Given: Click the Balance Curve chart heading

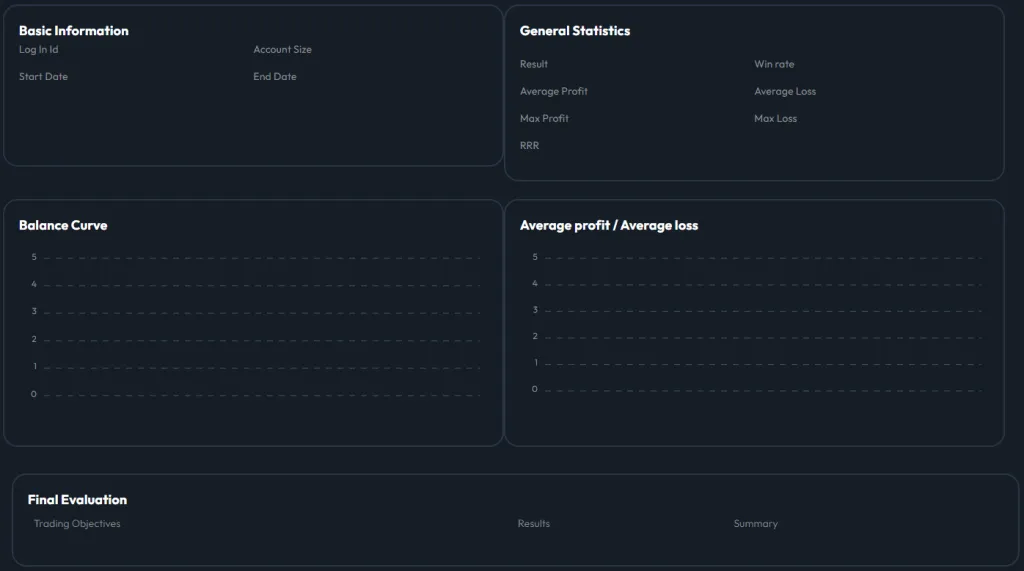Looking at the screenshot, I should click(x=63, y=225).
